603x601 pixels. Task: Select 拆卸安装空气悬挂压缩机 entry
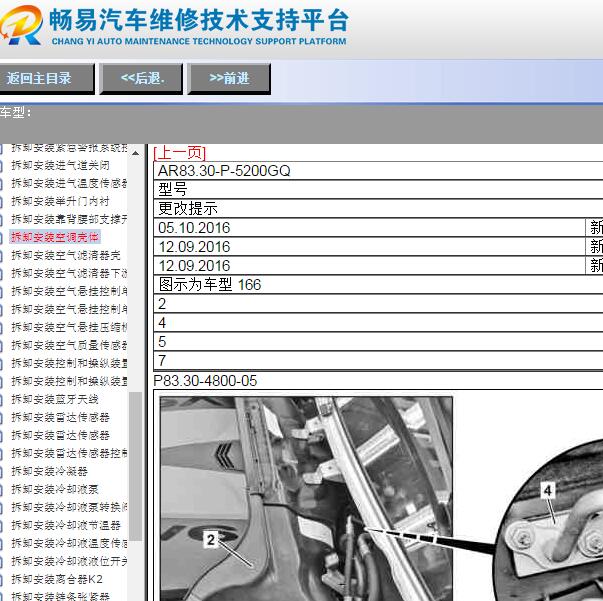point(69,327)
